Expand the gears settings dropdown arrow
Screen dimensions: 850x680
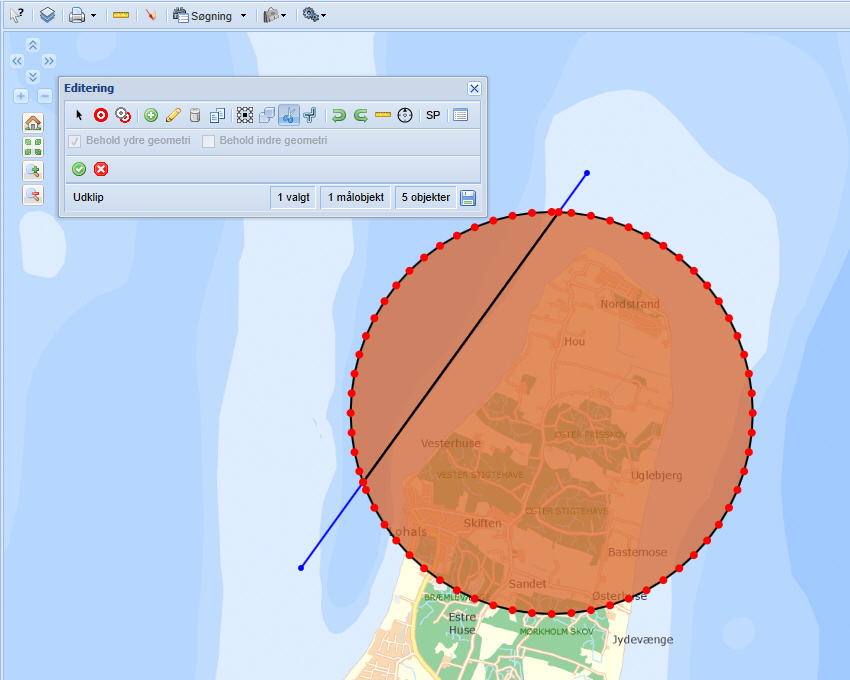(324, 16)
